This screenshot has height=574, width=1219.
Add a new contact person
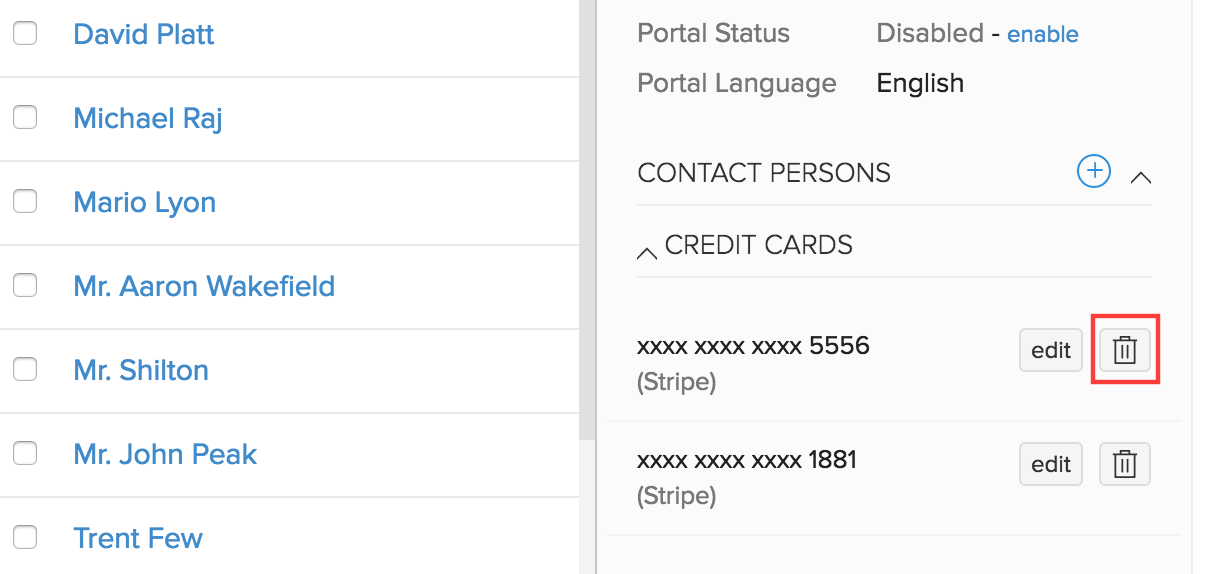click(x=1093, y=172)
